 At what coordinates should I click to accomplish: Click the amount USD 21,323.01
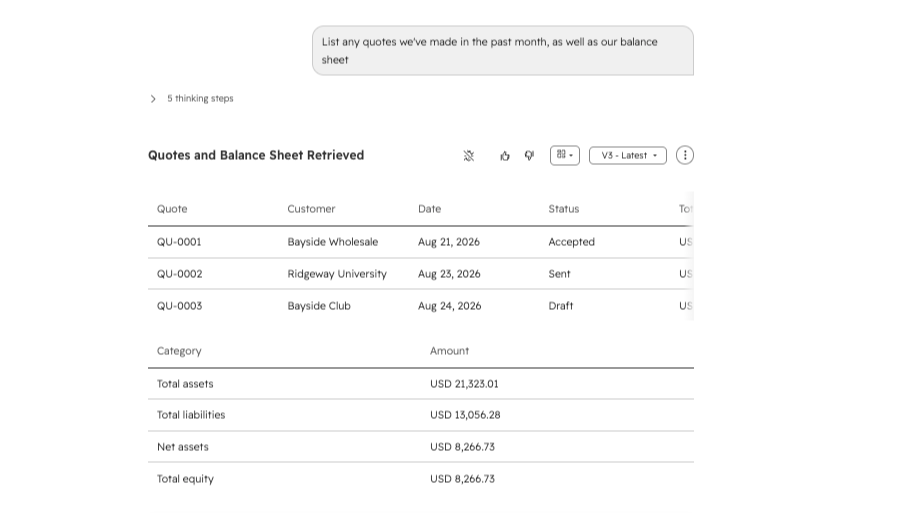[x=465, y=384]
